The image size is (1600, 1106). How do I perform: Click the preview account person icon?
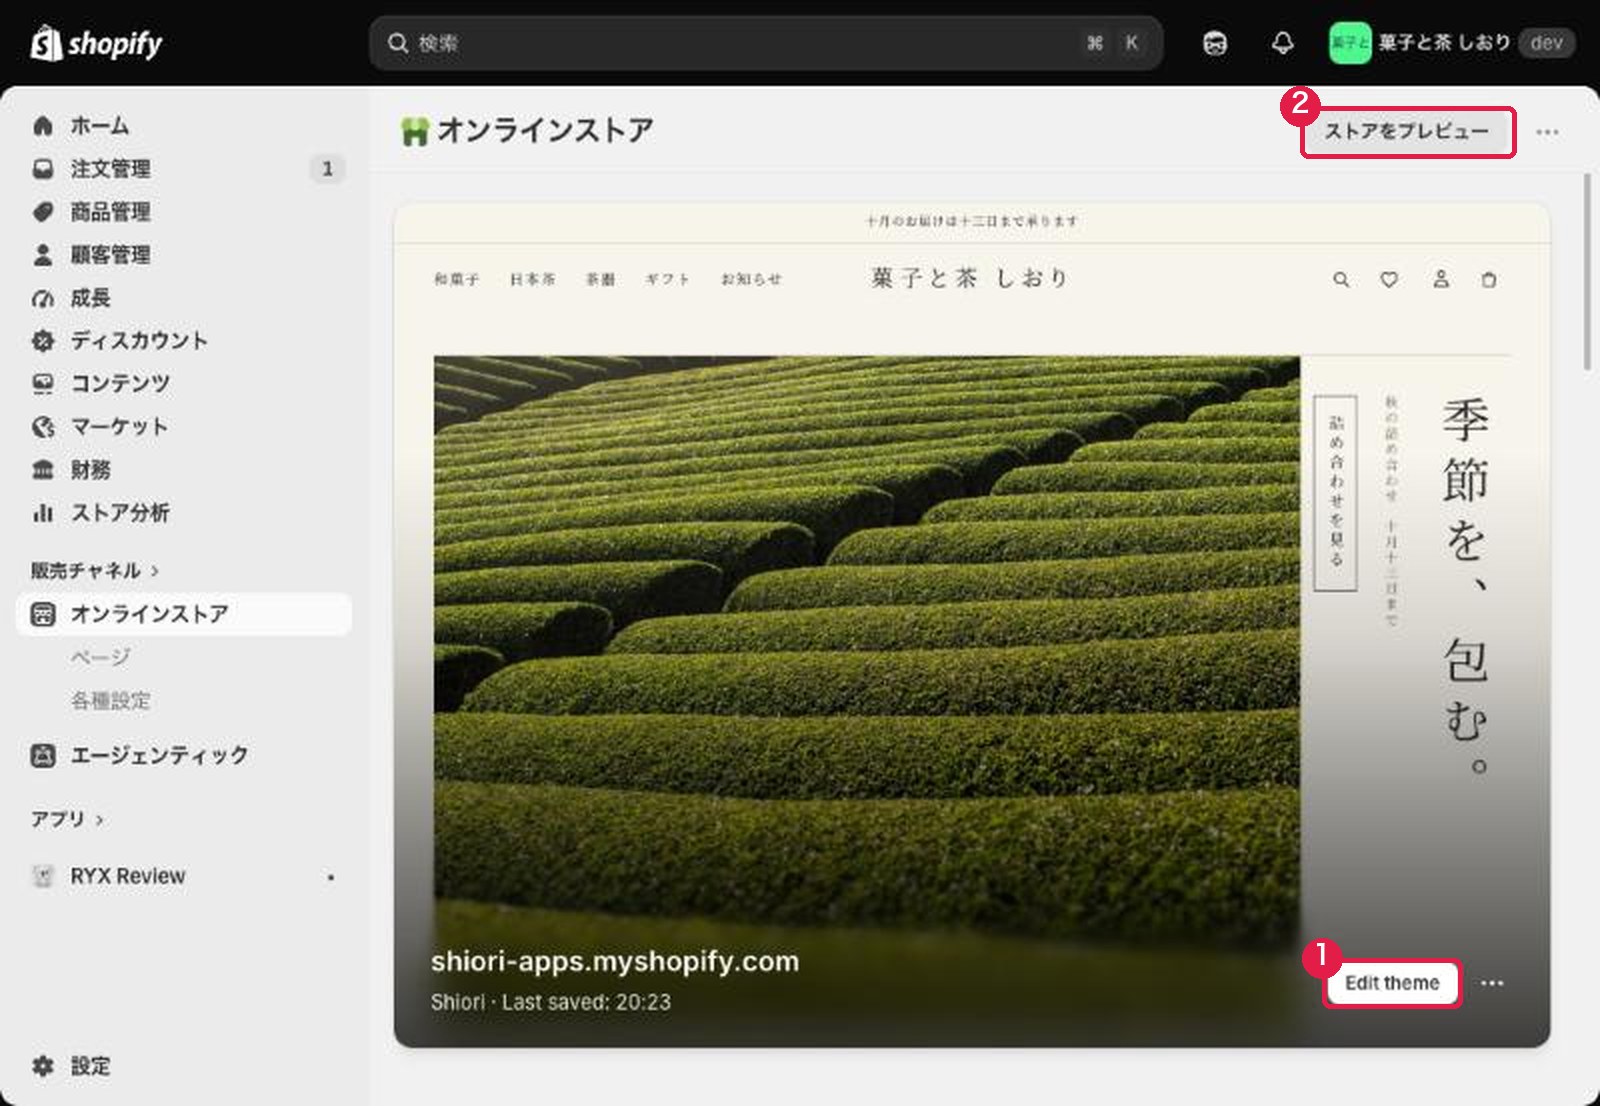point(1441,279)
